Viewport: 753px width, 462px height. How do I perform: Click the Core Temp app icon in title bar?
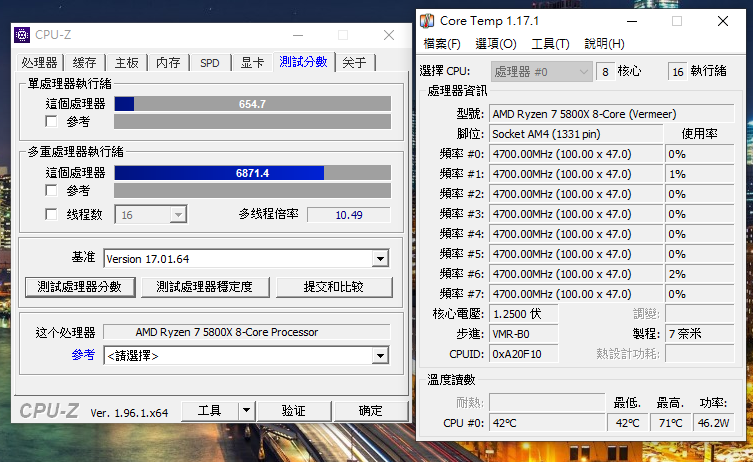427,21
